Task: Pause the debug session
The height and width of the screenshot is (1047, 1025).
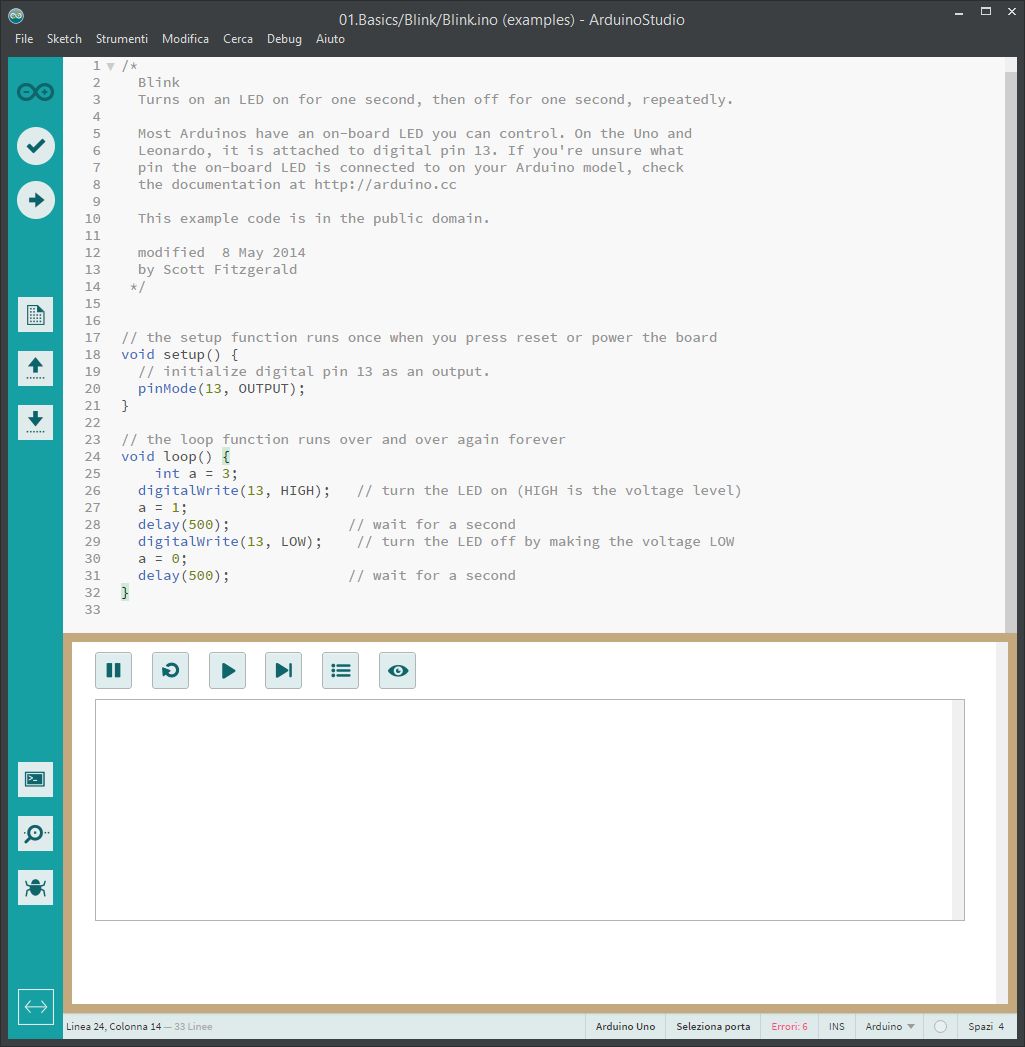Action: pos(114,670)
